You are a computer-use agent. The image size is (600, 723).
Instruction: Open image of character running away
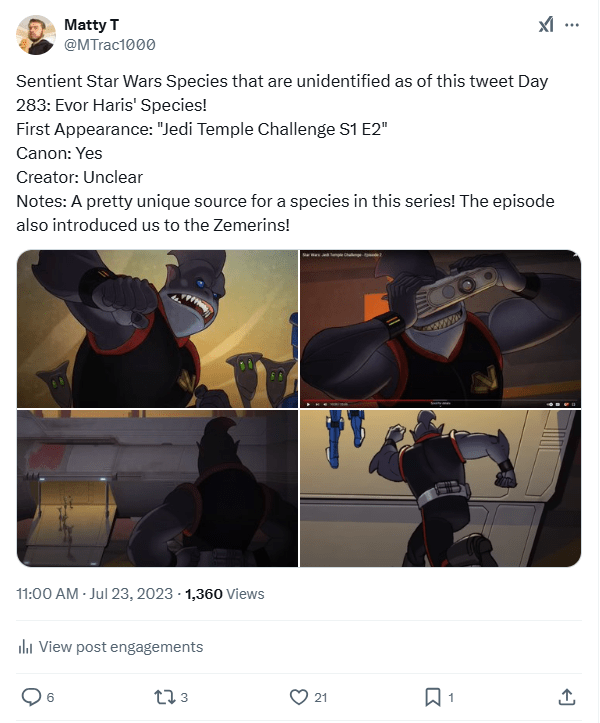coord(440,488)
